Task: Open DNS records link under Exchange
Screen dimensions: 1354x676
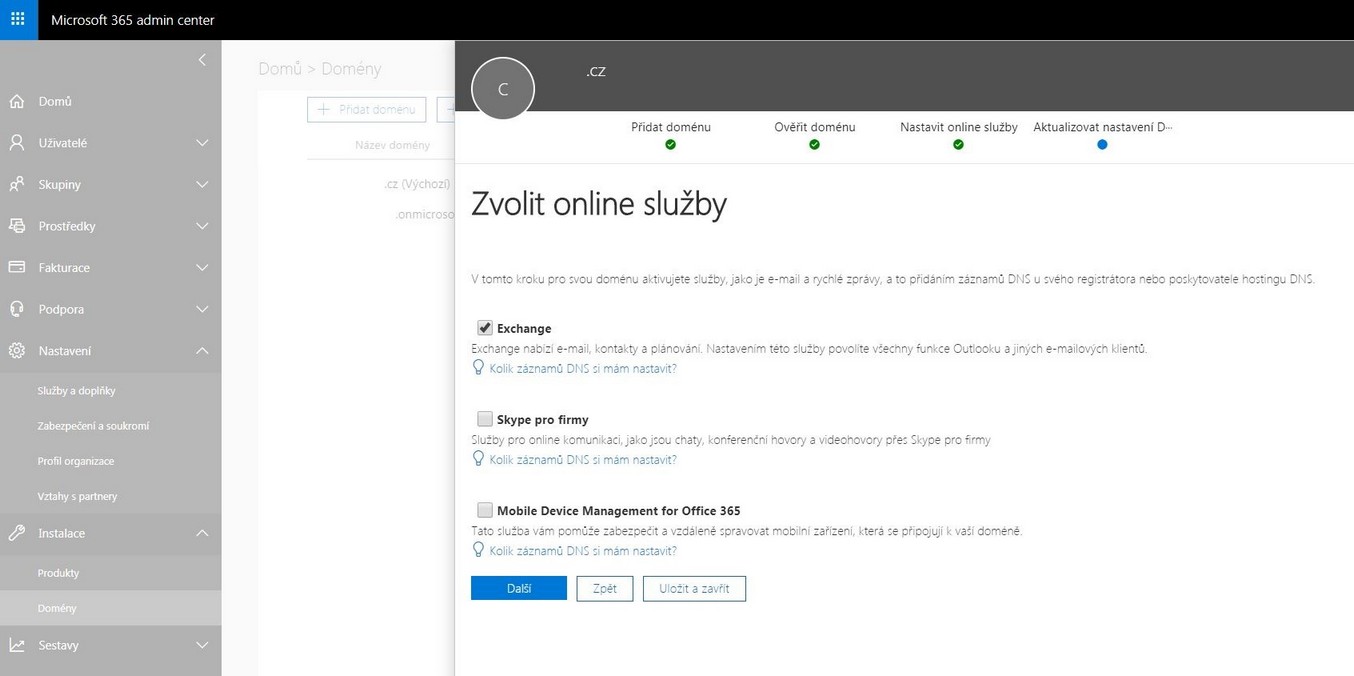Action: 583,369
